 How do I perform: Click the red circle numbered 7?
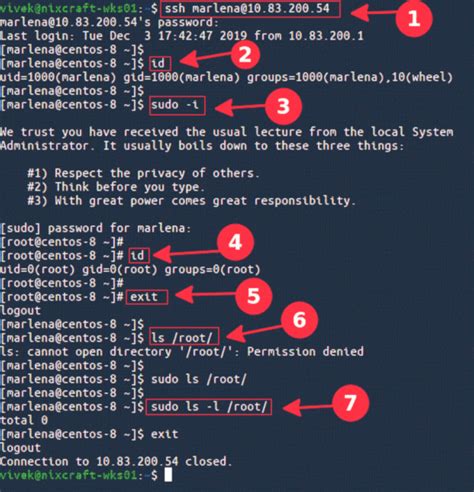351,403
